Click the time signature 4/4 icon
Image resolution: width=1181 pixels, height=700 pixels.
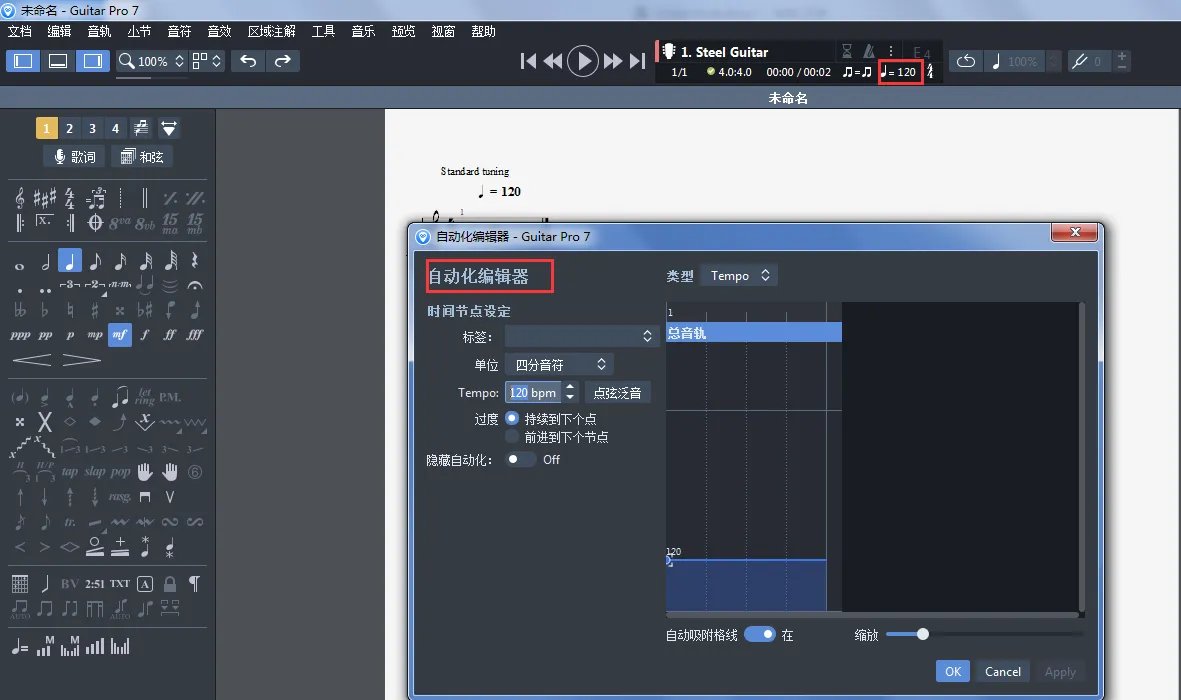pos(69,198)
